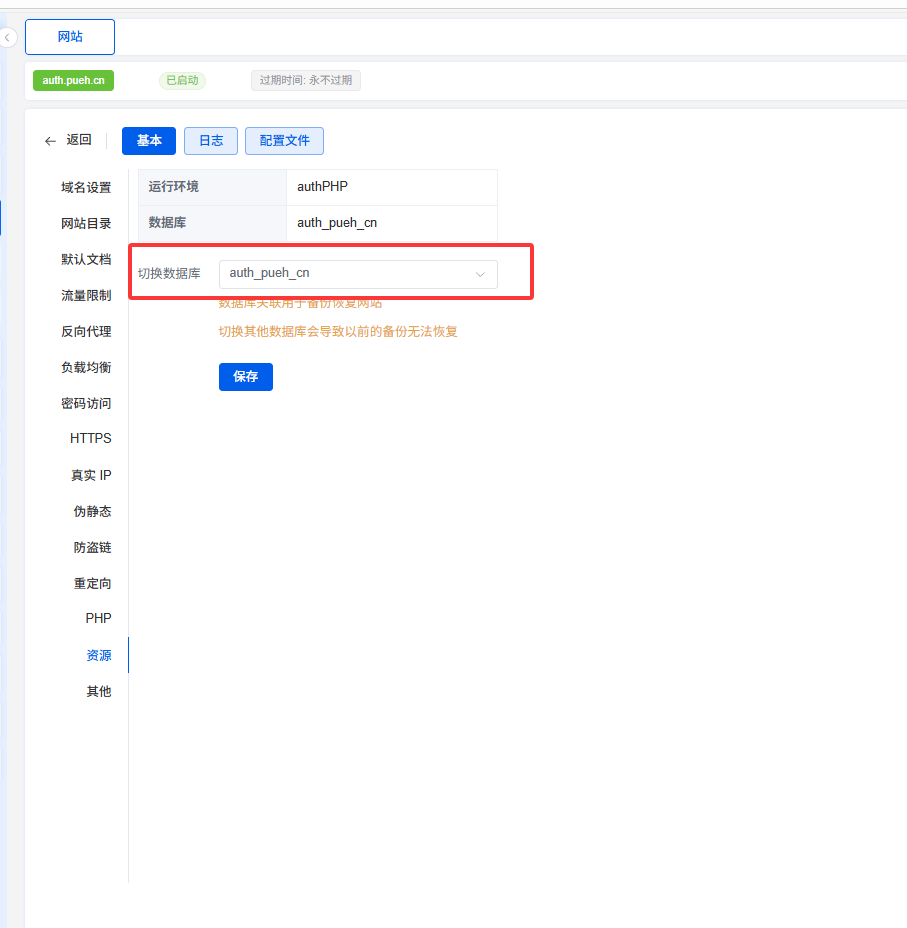
Task: Click the 保存 button
Action: click(x=245, y=377)
